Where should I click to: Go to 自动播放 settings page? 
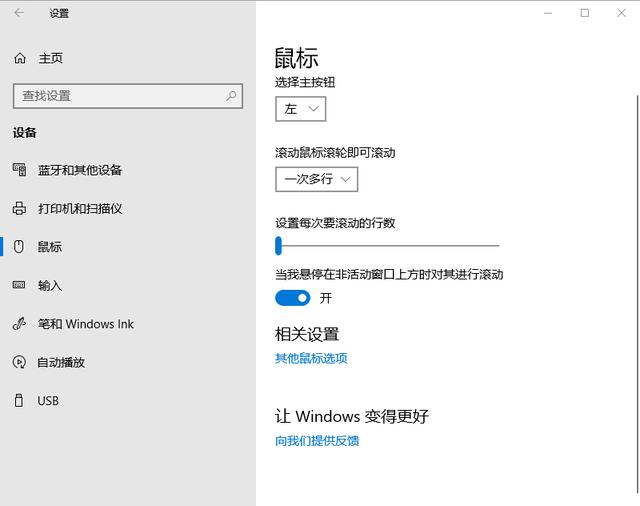coord(61,362)
